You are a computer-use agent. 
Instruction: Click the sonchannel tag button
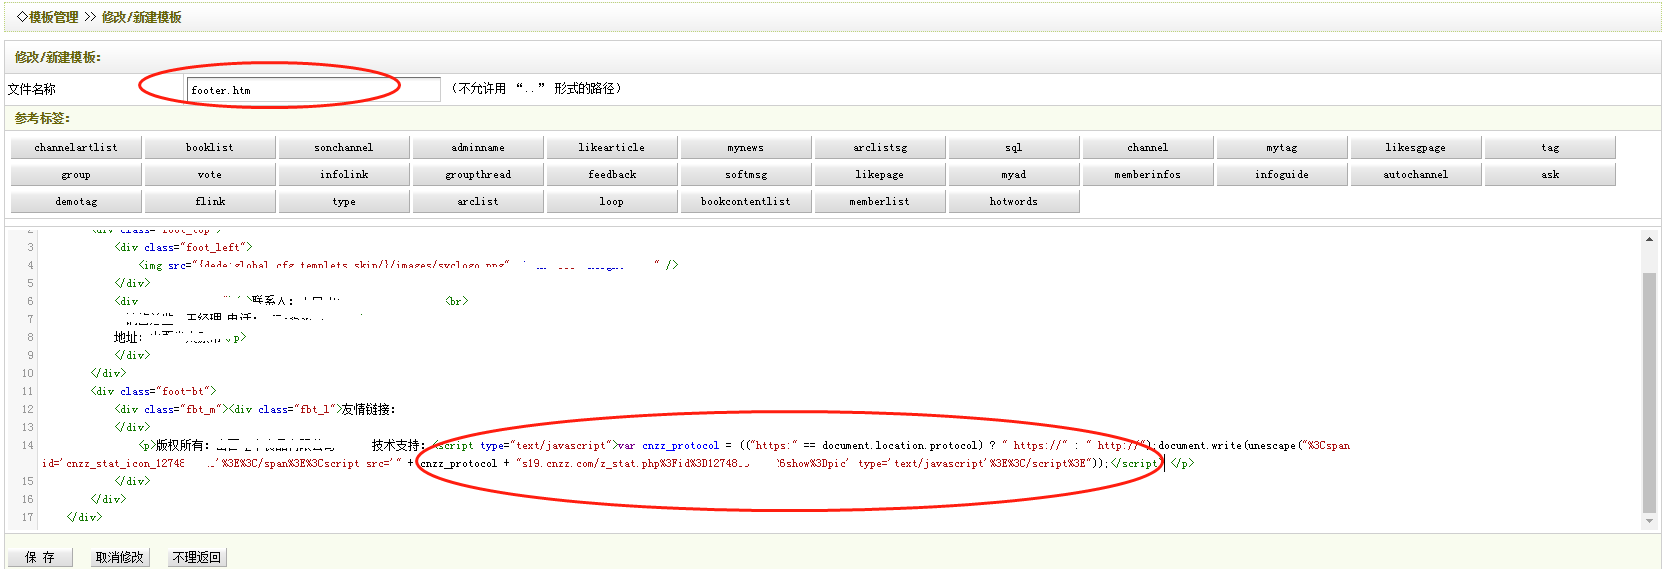(344, 148)
